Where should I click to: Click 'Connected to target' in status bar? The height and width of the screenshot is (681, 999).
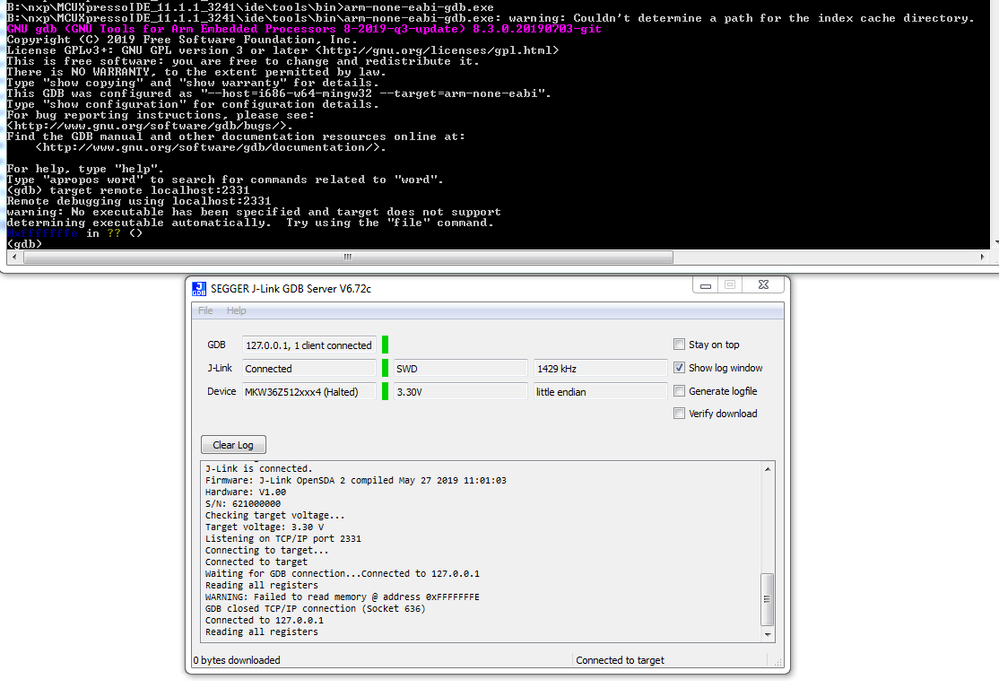click(x=620, y=660)
